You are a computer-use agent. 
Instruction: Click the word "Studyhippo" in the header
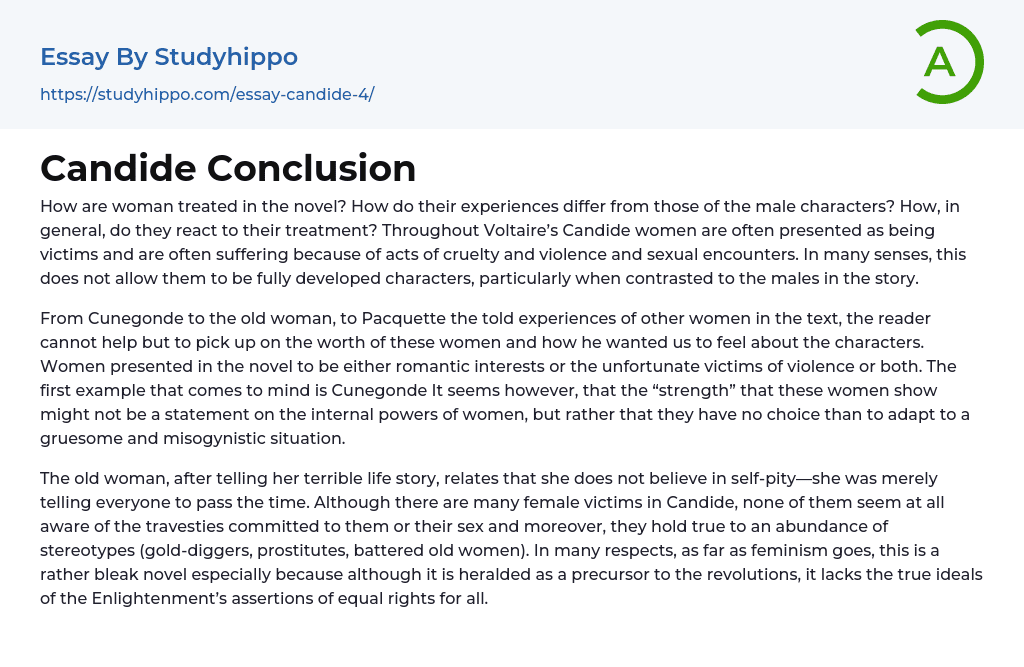click(226, 57)
